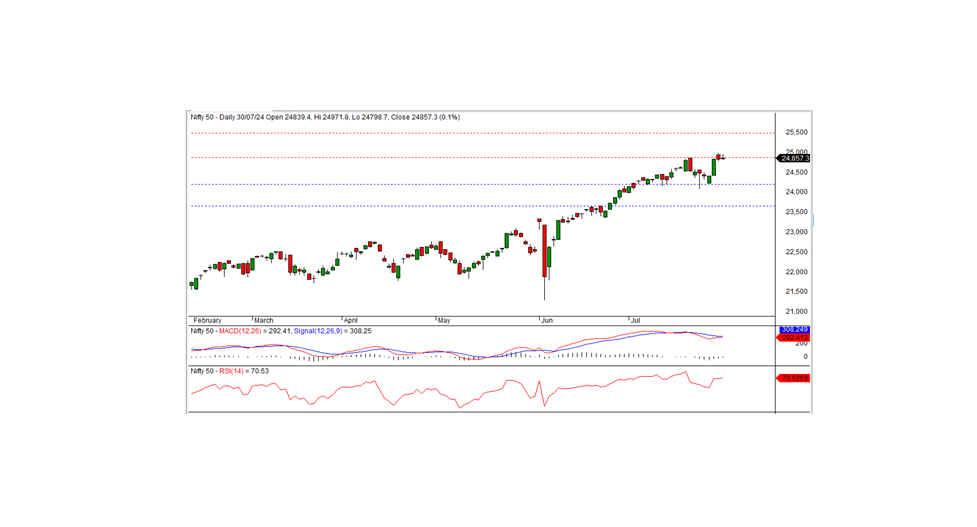Image resolution: width=977 pixels, height=527 pixels.
Task: Select the May marker on time axis
Action: [443, 320]
